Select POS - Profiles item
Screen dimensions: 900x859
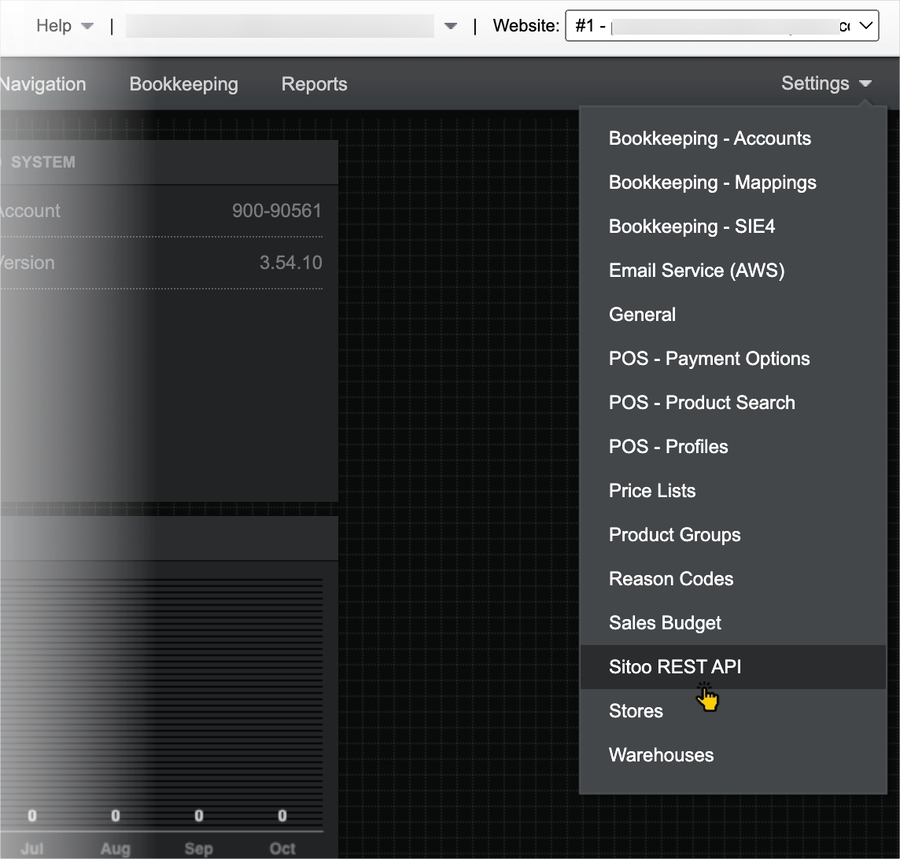tap(668, 447)
